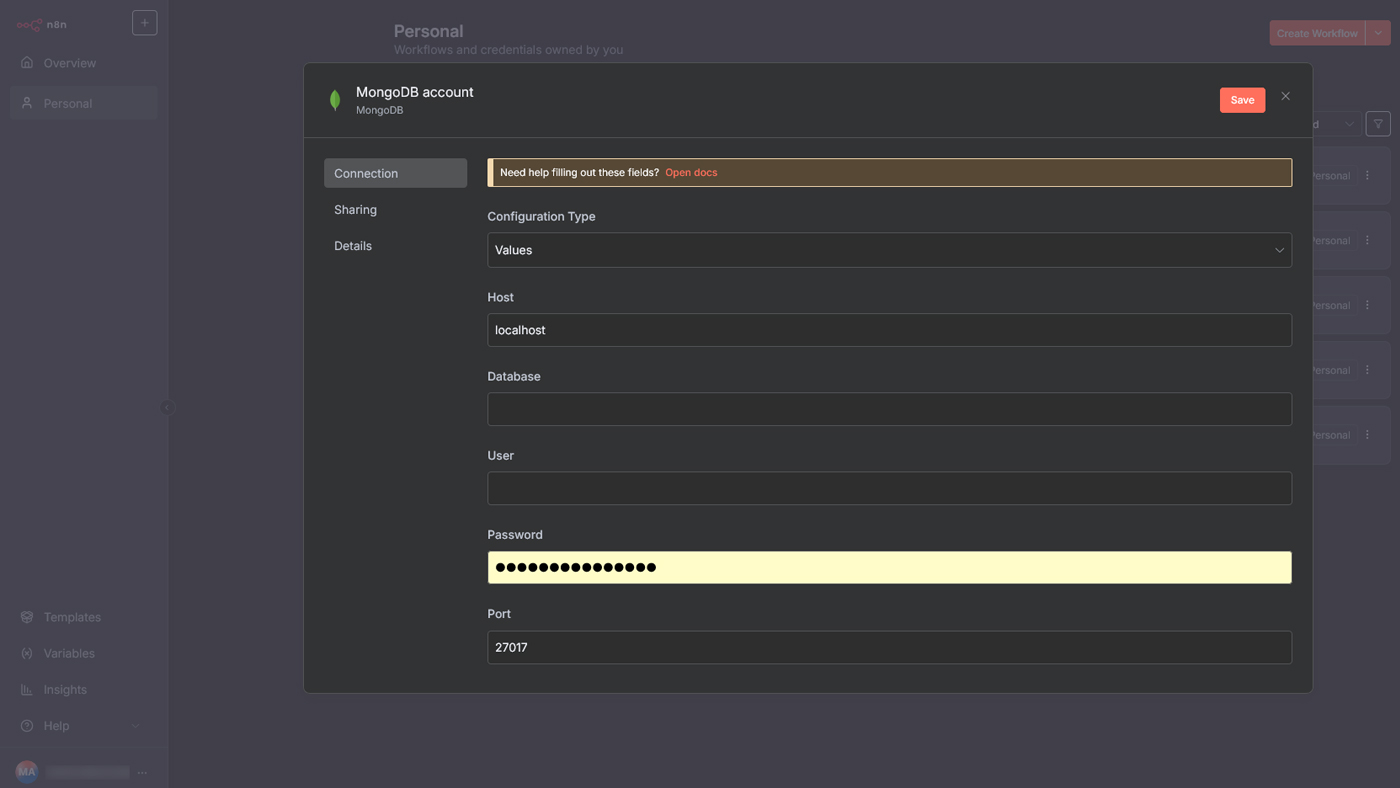The width and height of the screenshot is (1400, 788).
Task: Click the MongoDB leaf logo icon
Action: pos(335,100)
